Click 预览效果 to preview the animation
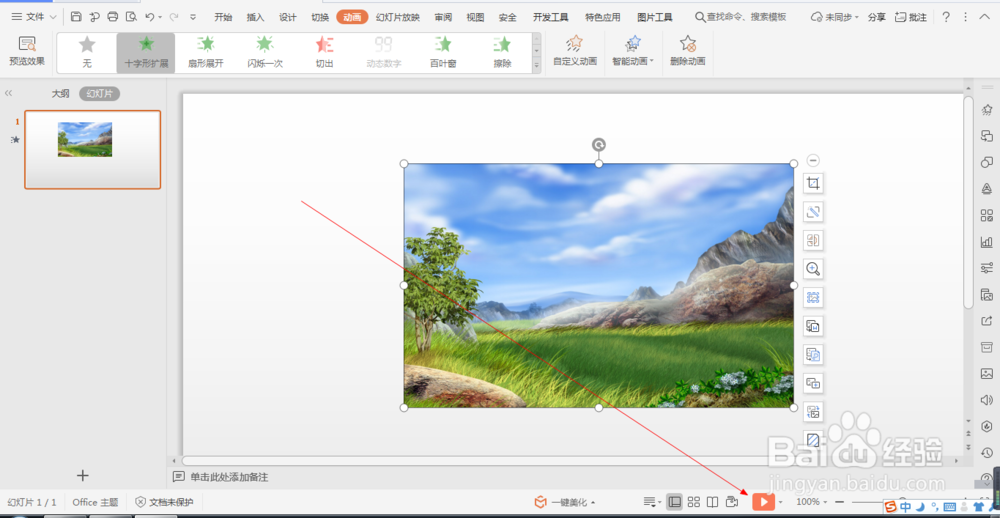The width and height of the screenshot is (1000, 518). [x=27, y=52]
